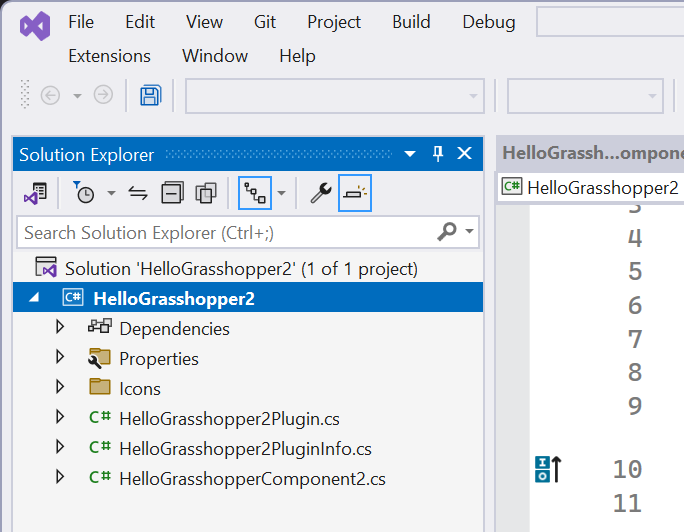Click the C# icon beside HelloGrasshopper2Plugin.cs
This screenshot has width=684, height=532.
100,417
